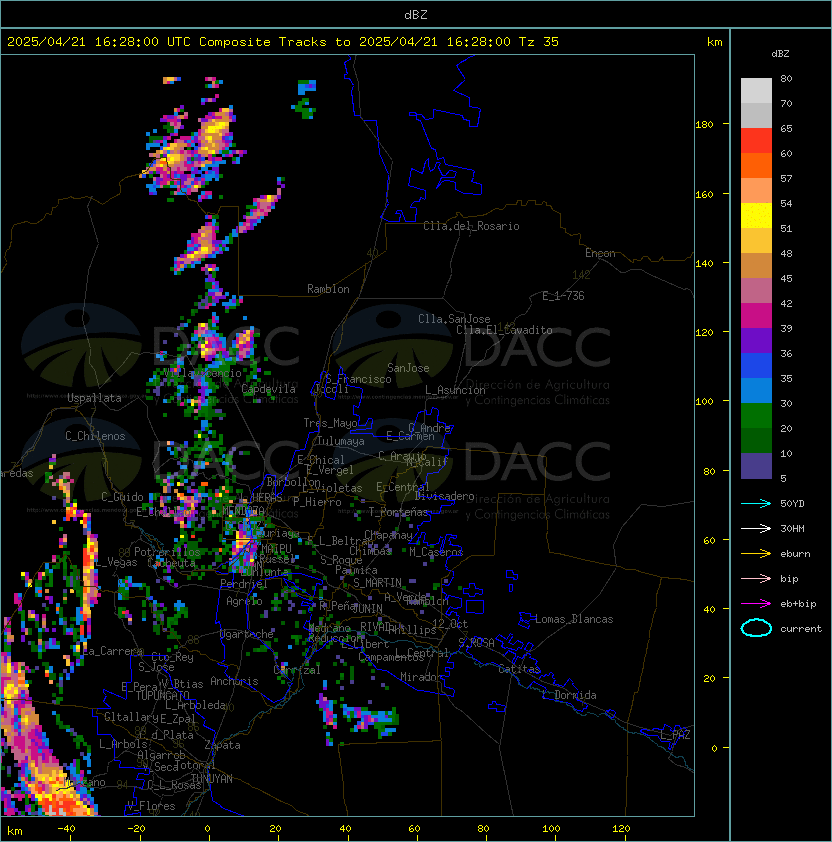Click the '-40' tick on horizontal km axis
This screenshot has width=832, height=842.
pyautogui.click(x=66, y=829)
